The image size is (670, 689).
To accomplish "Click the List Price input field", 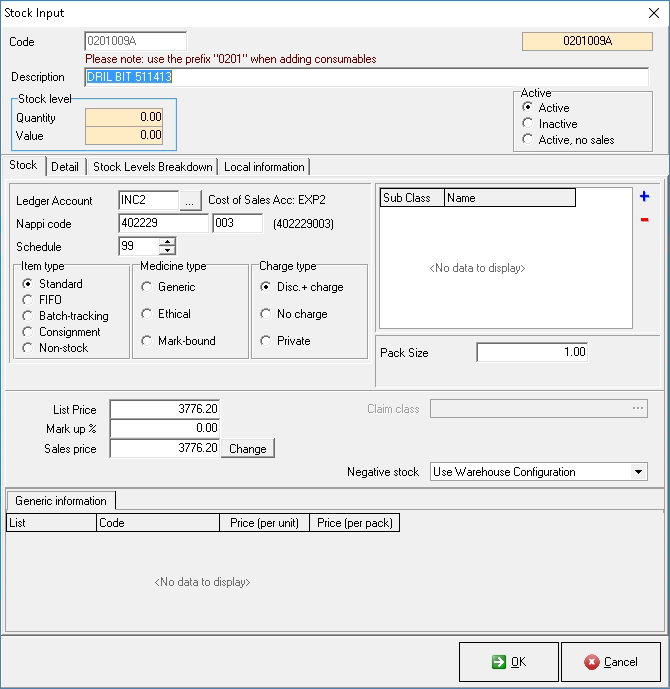I will (x=165, y=409).
